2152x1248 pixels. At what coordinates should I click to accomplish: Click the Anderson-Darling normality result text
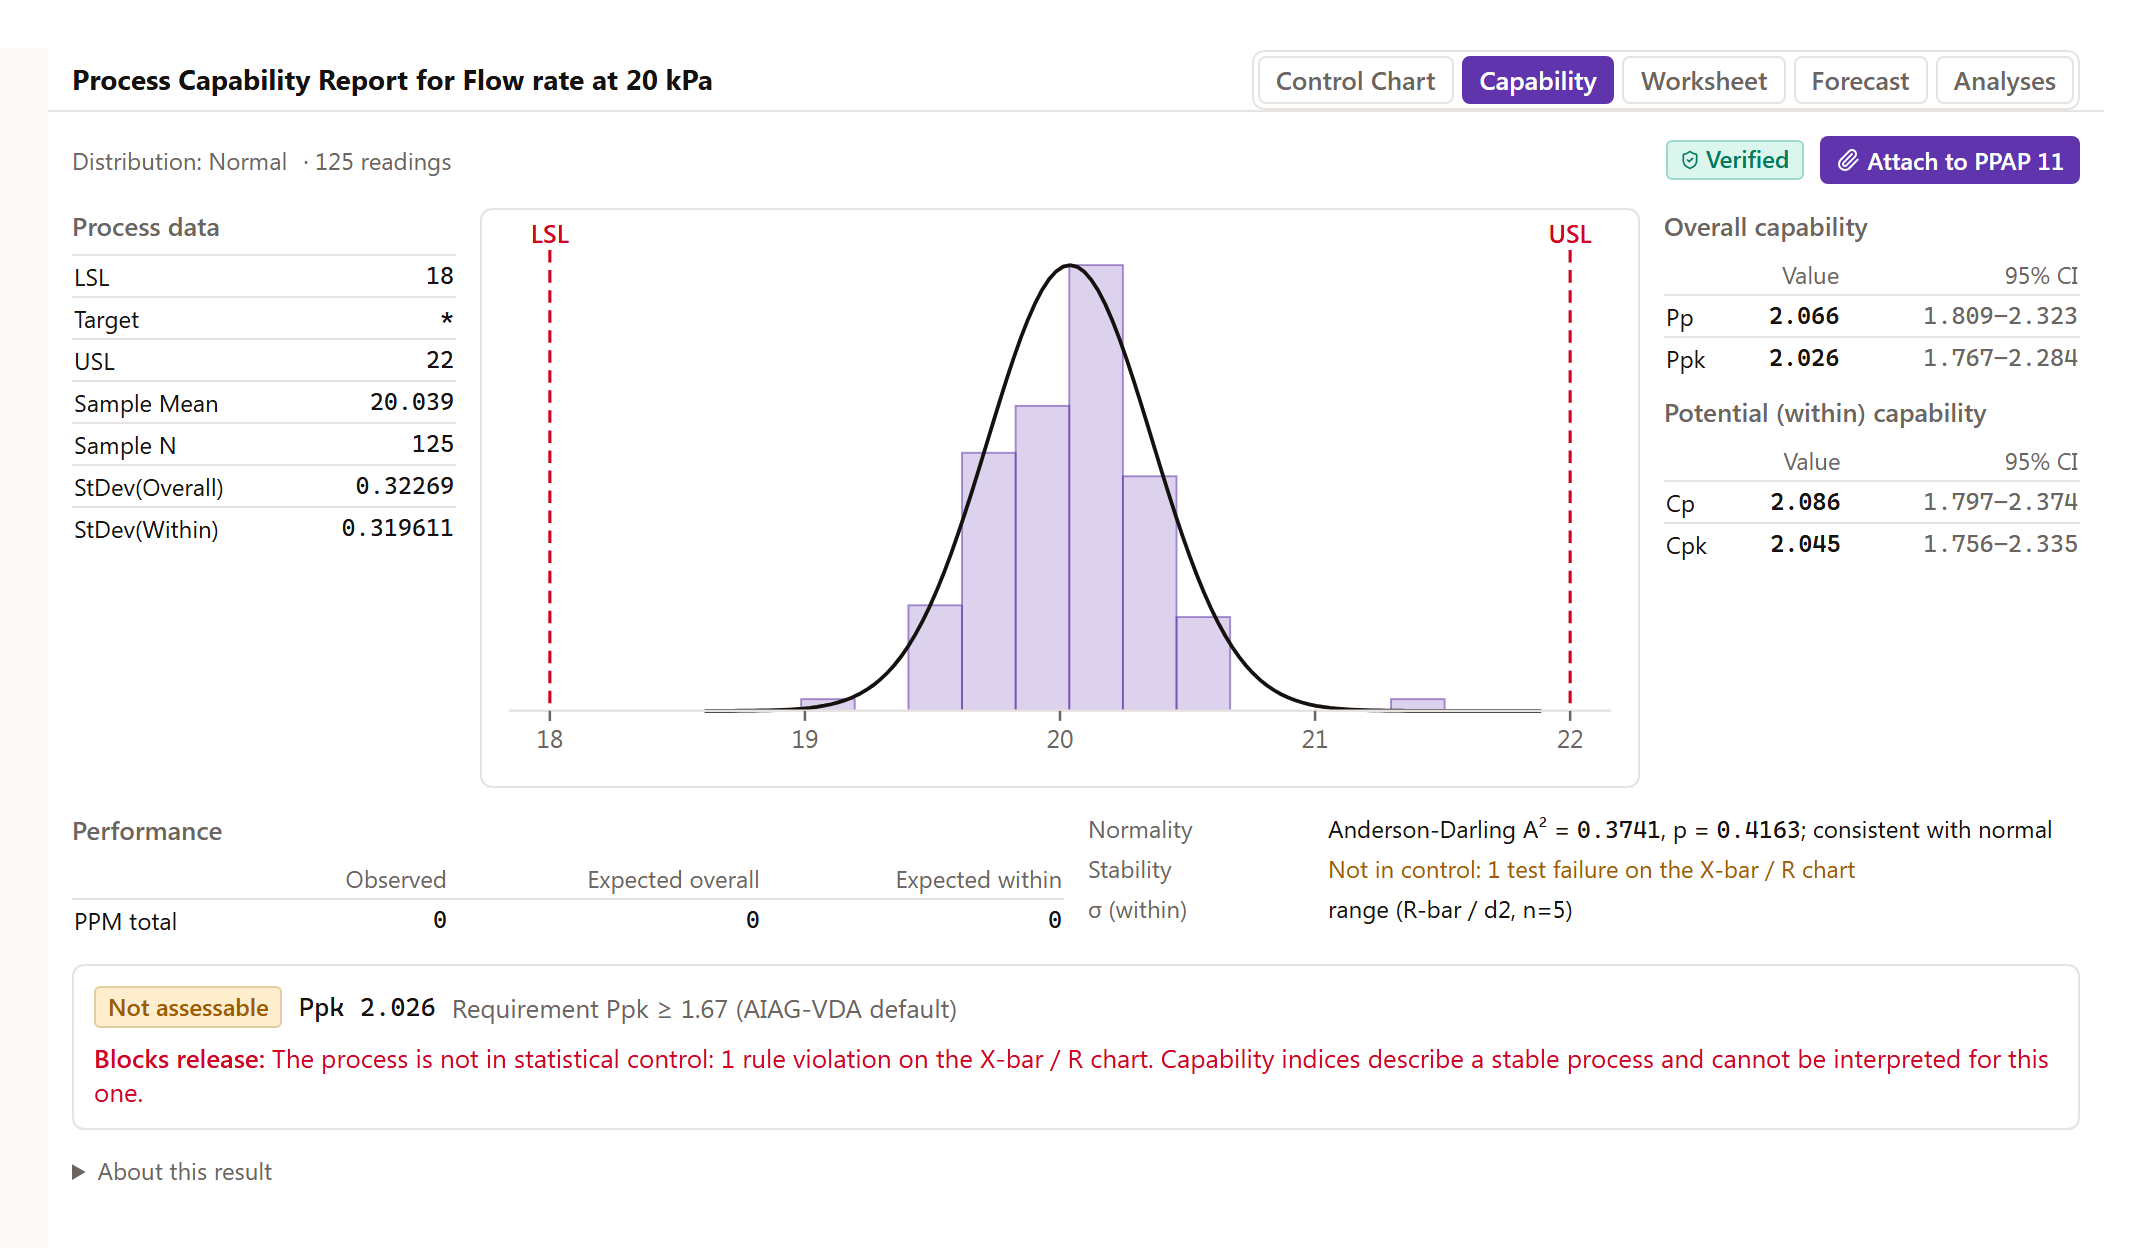[1689, 830]
